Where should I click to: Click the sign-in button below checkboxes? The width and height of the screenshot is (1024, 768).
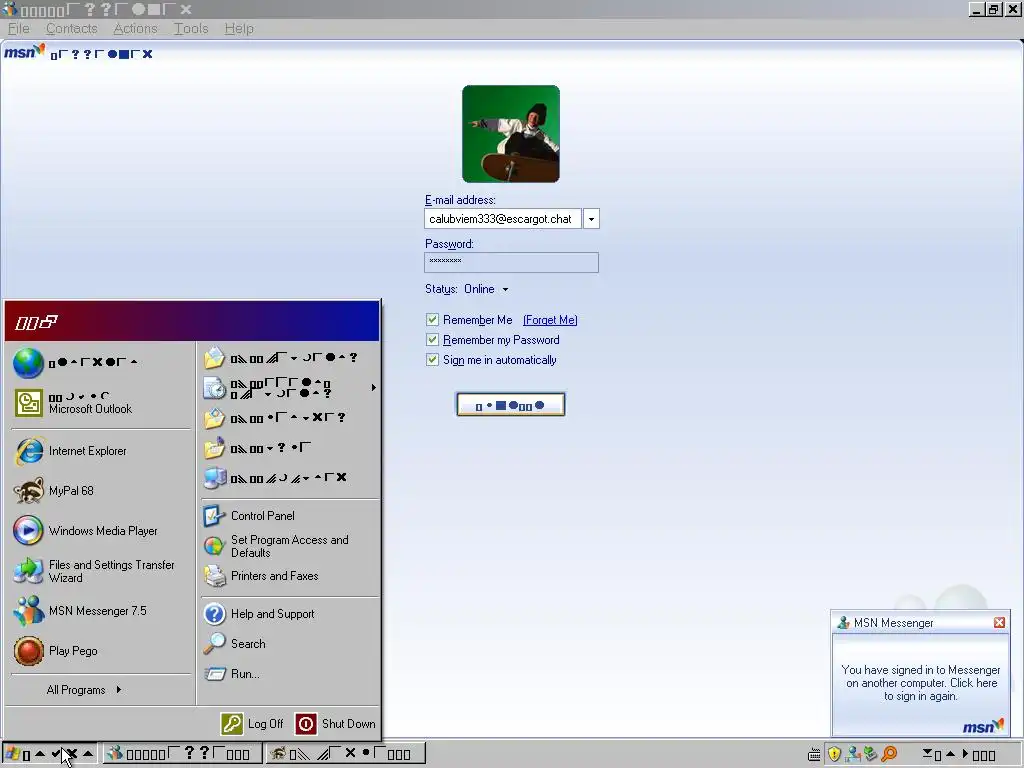pos(511,405)
